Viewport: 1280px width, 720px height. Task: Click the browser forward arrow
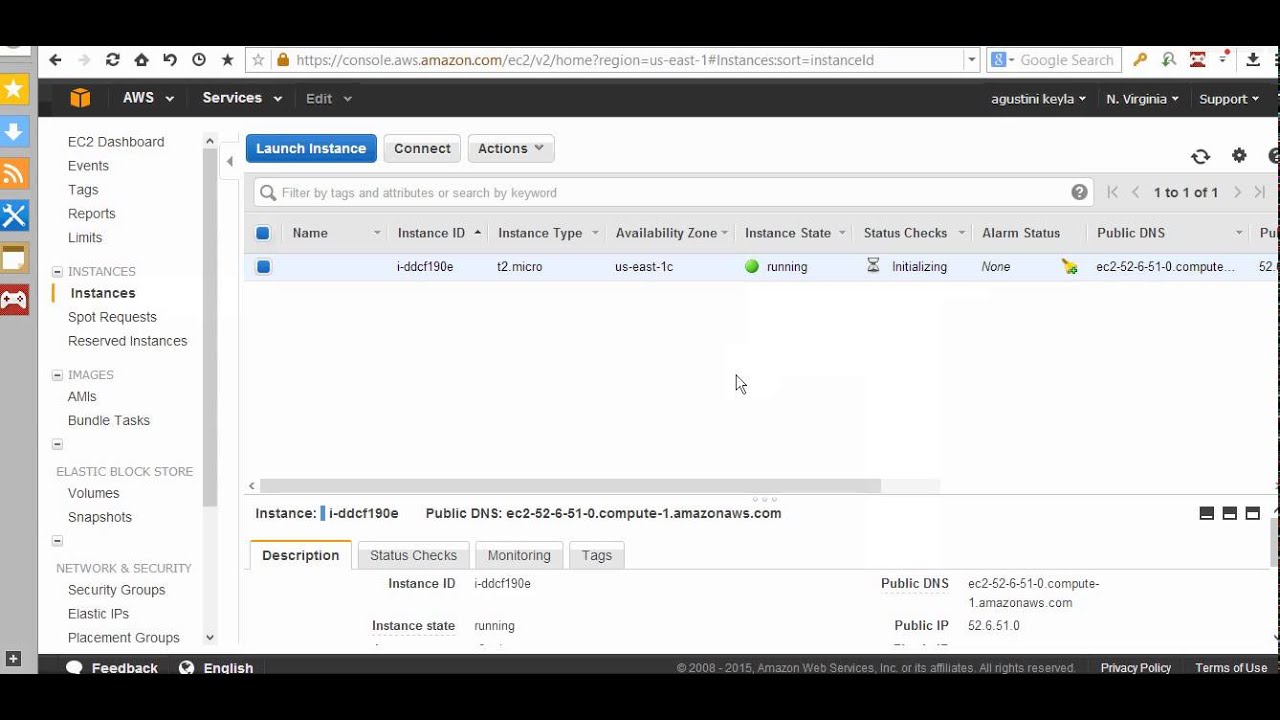point(84,60)
